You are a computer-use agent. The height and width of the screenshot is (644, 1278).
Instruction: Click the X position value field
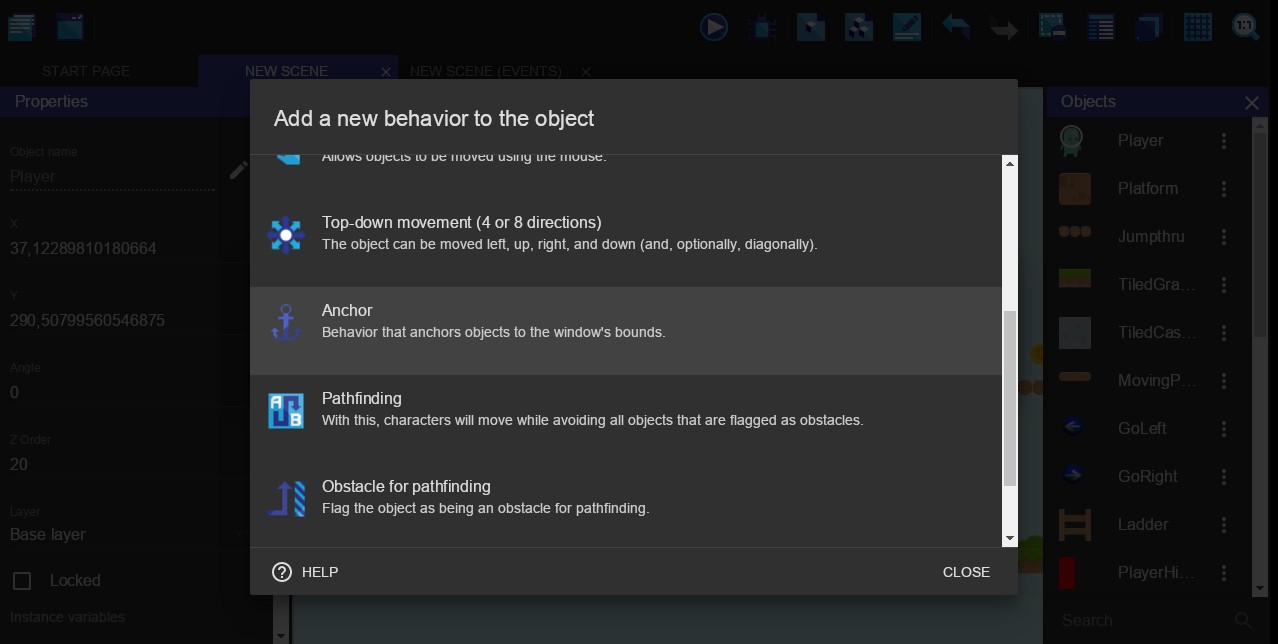point(126,249)
